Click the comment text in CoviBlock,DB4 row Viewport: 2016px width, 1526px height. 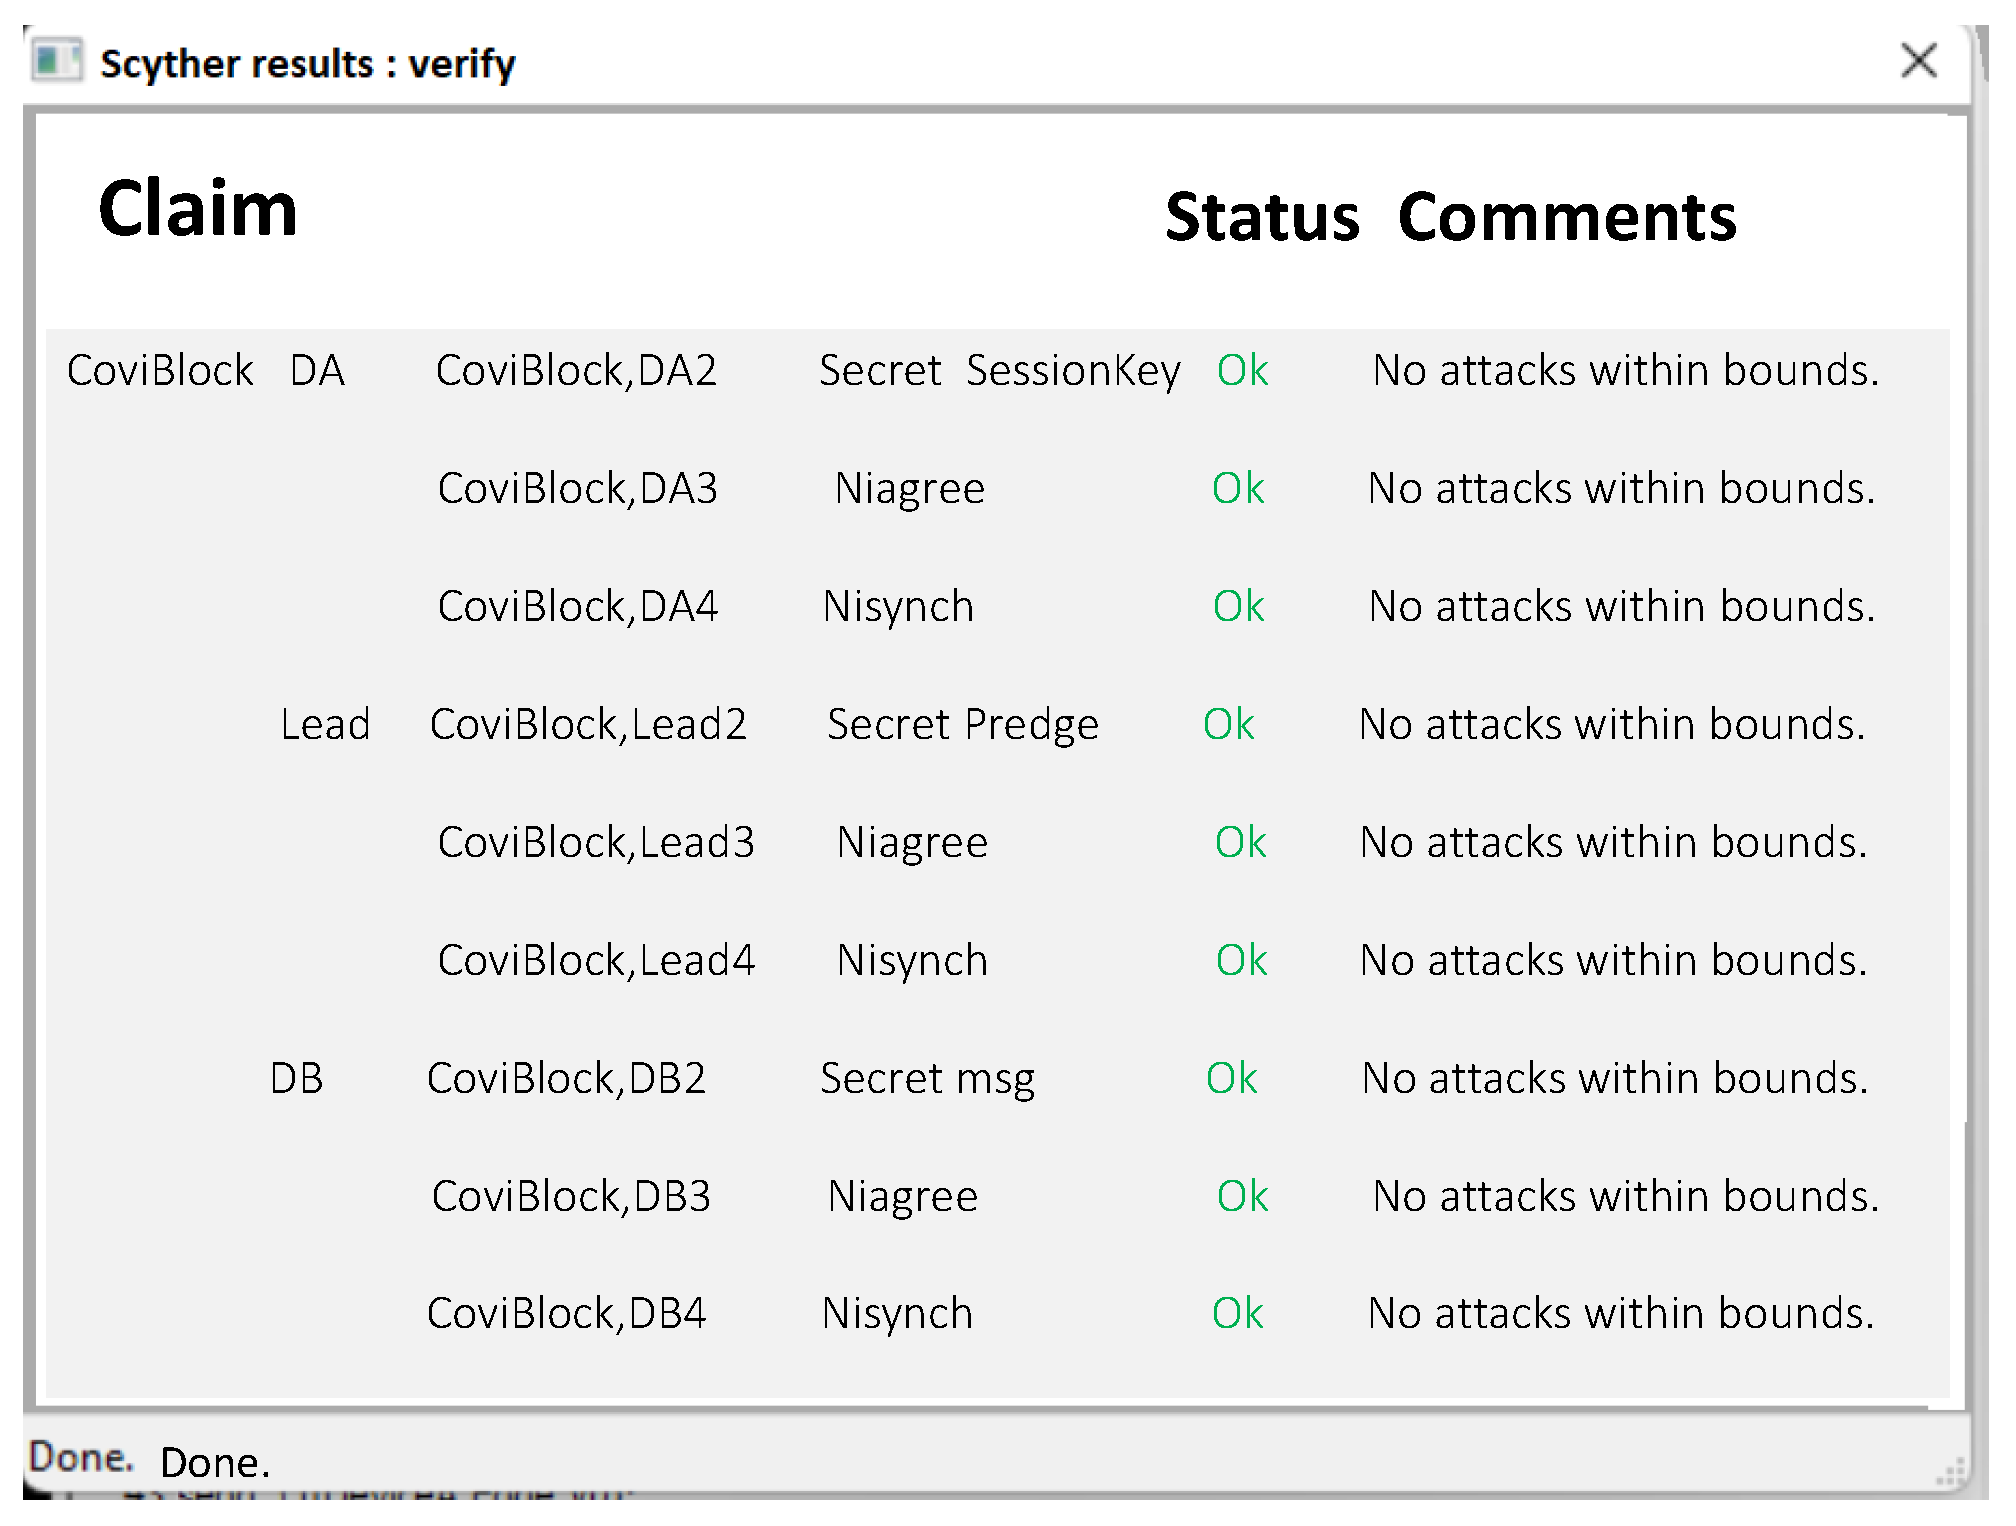1620,1314
